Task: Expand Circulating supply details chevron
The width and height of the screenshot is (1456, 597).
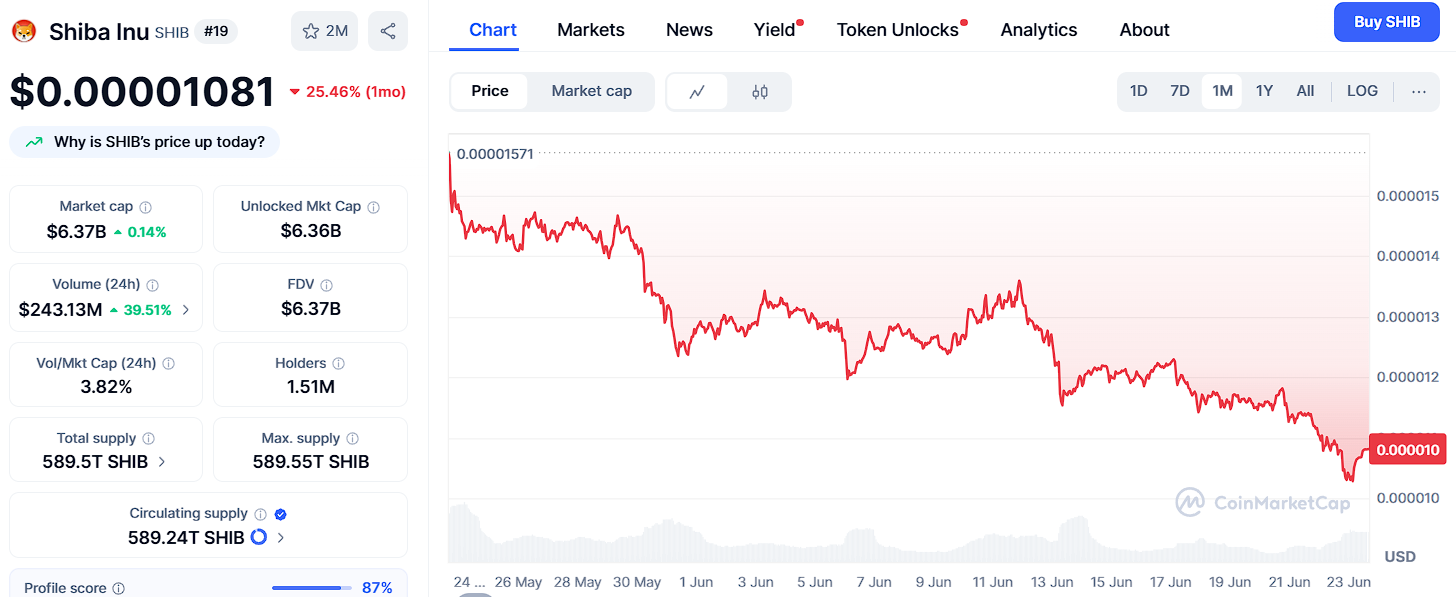Action: pos(281,538)
